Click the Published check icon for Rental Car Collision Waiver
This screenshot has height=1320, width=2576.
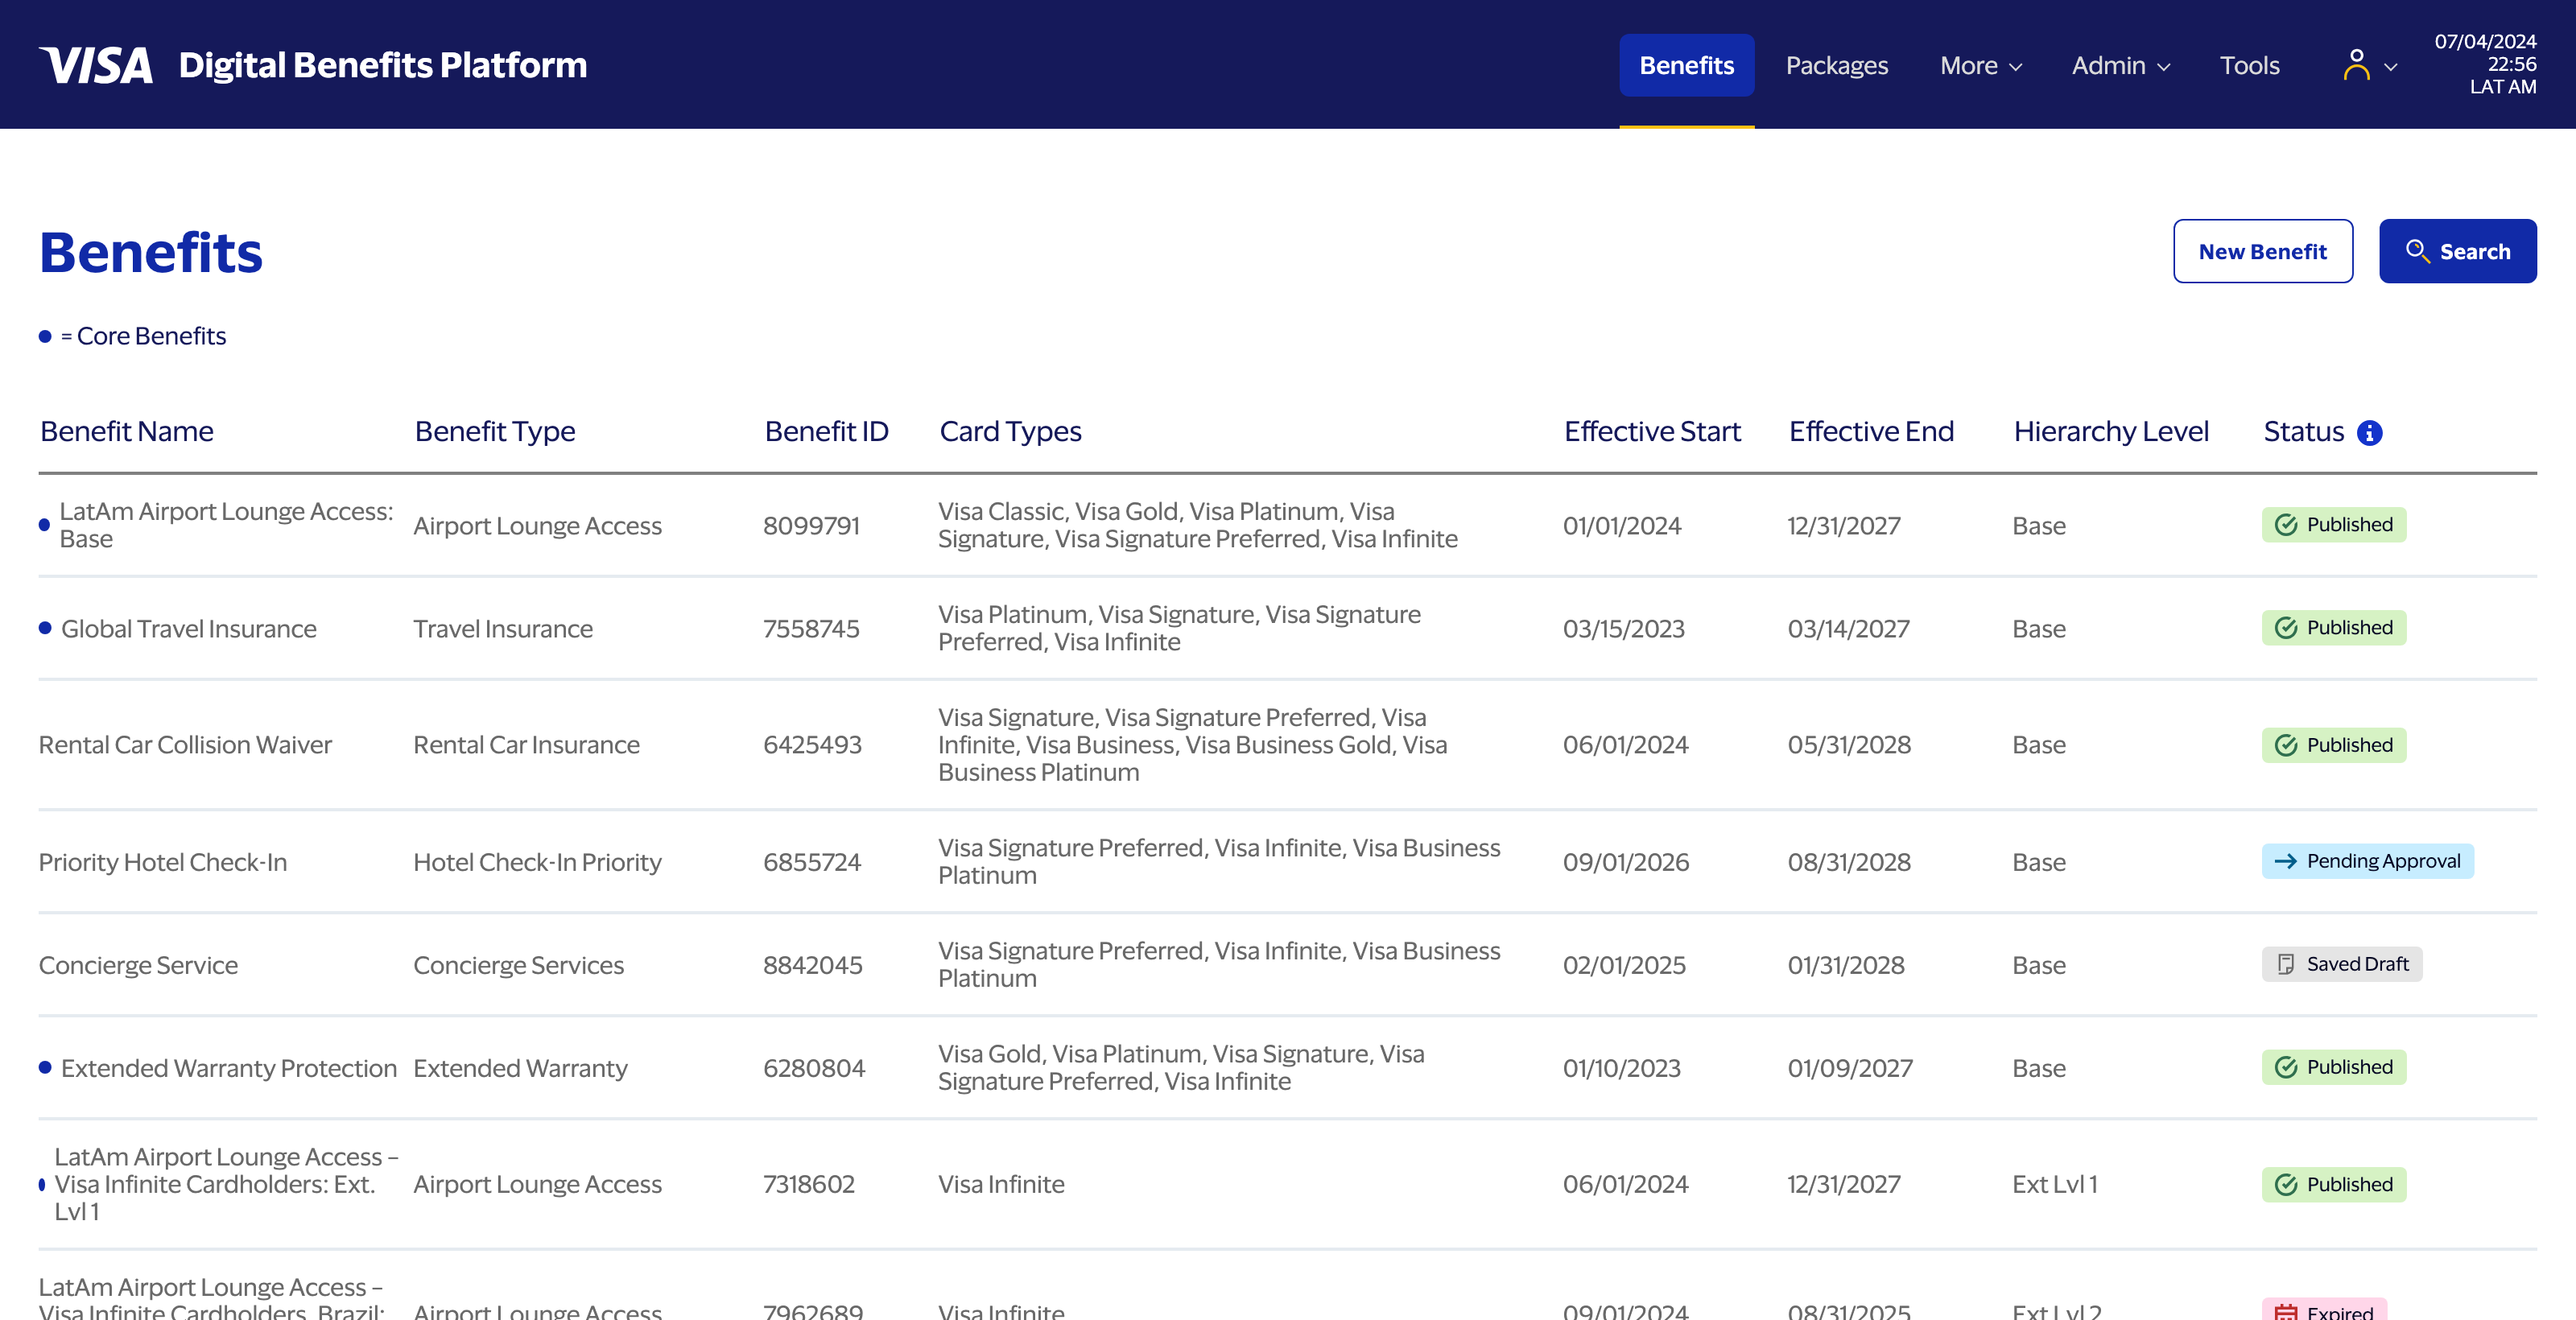(2286, 745)
